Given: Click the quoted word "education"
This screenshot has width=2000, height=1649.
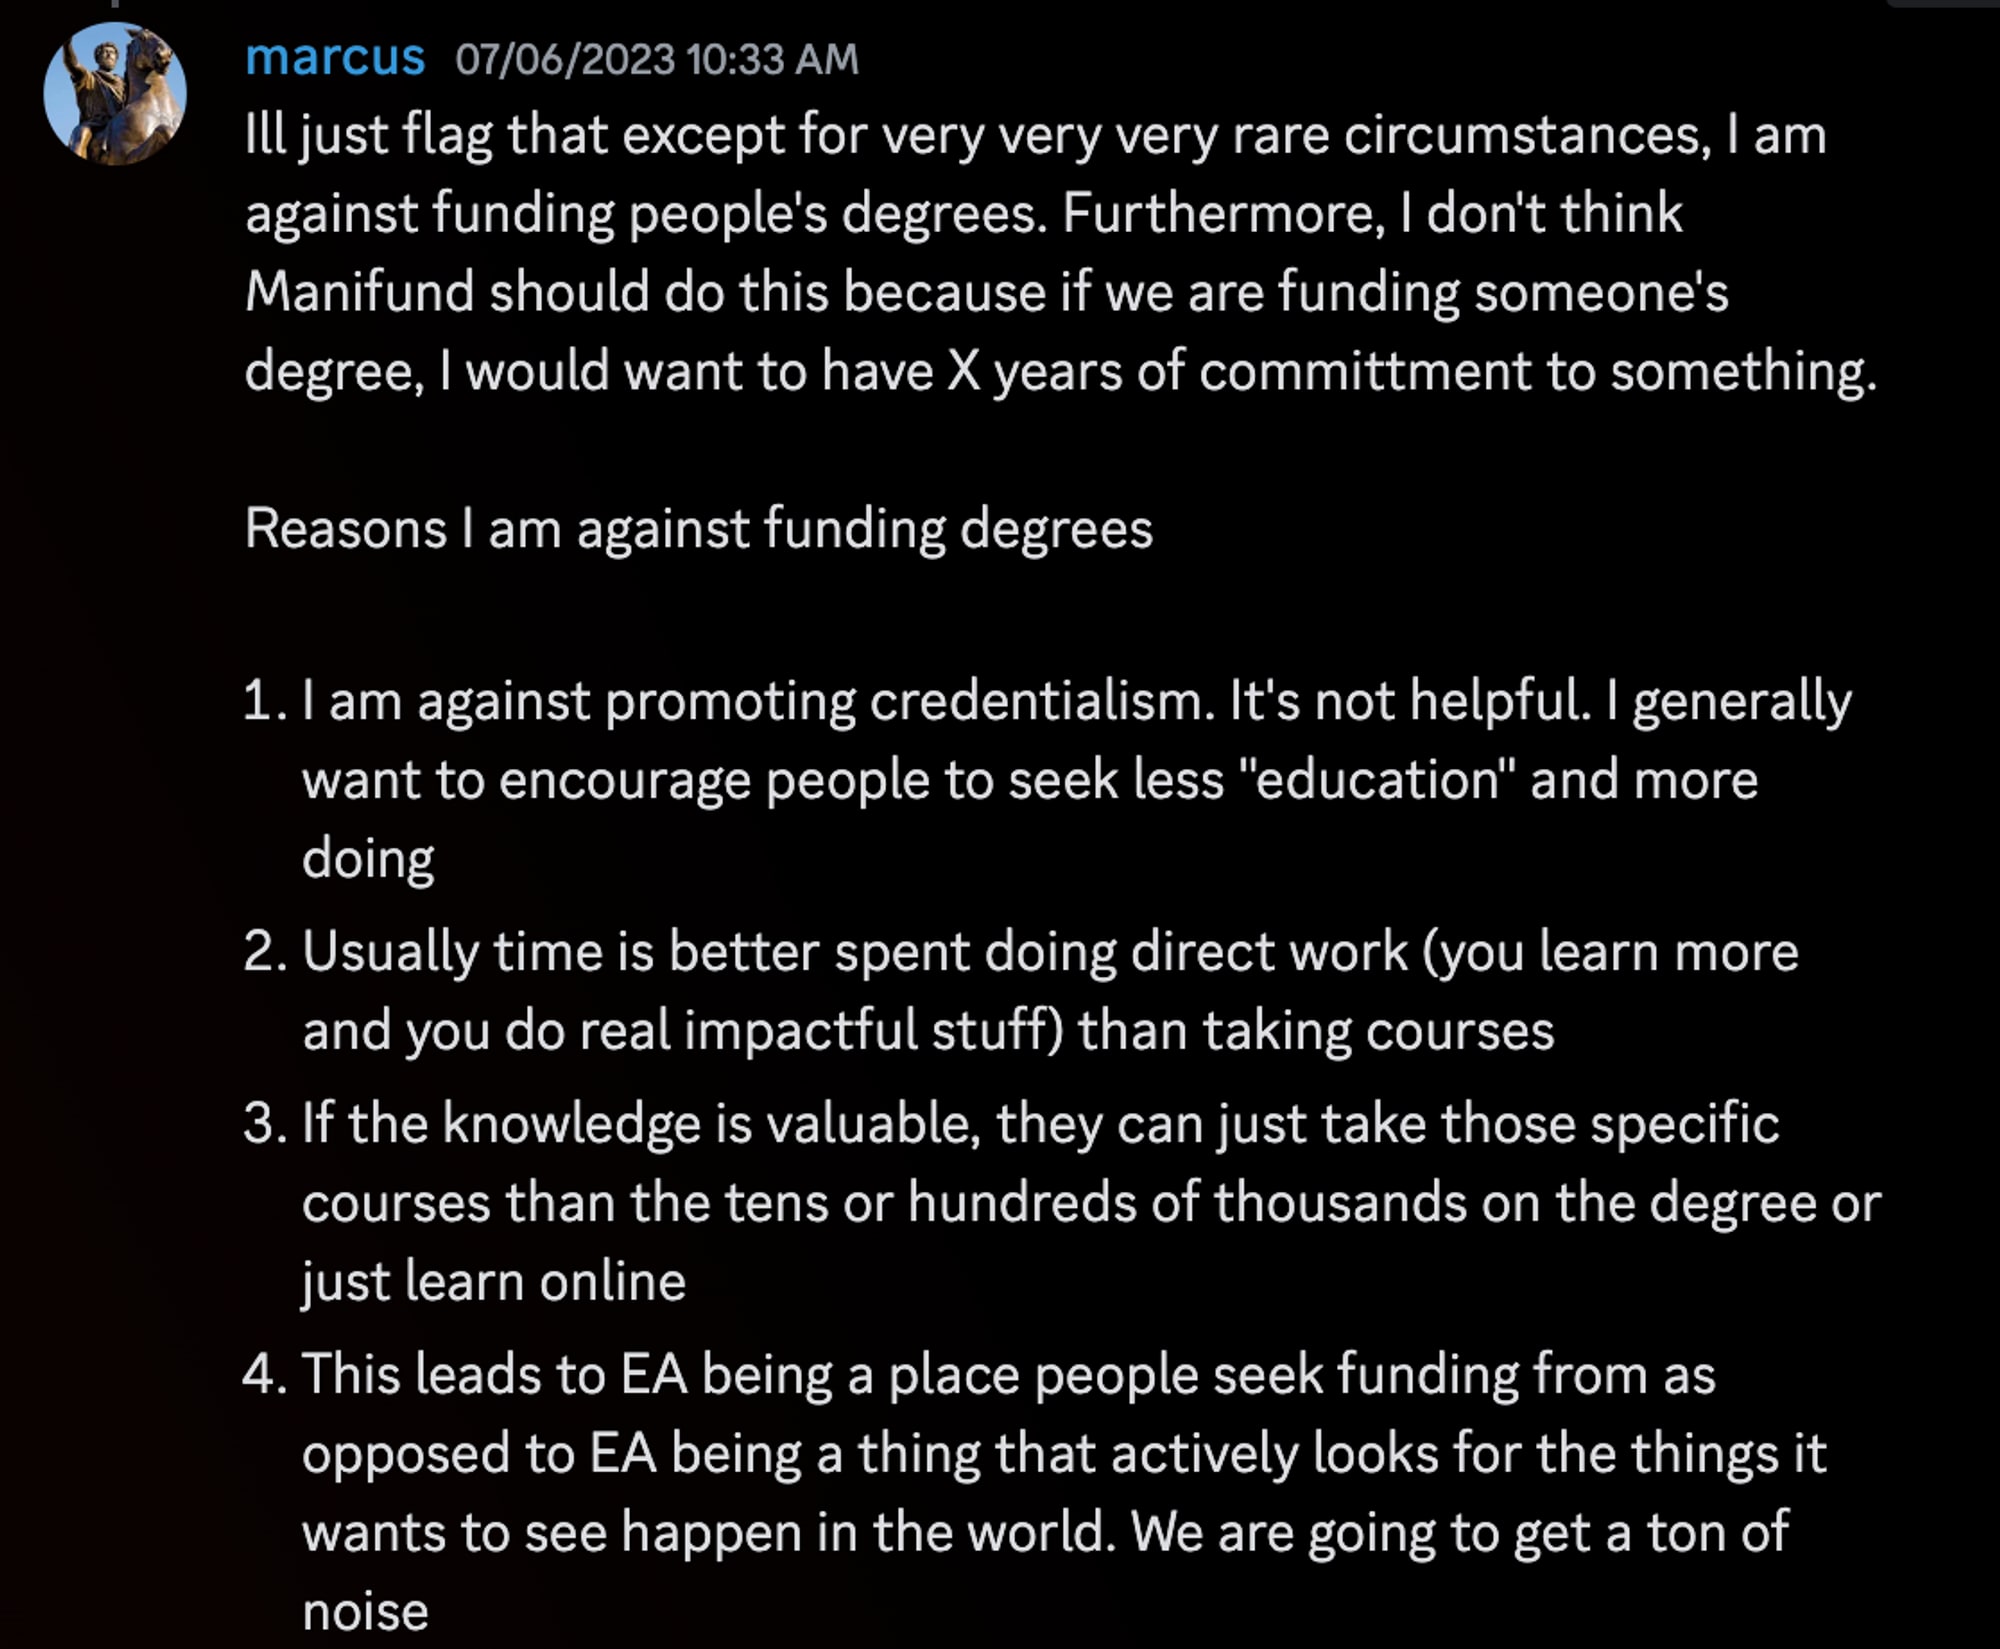Looking at the screenshot, I should pos(1377,779).
